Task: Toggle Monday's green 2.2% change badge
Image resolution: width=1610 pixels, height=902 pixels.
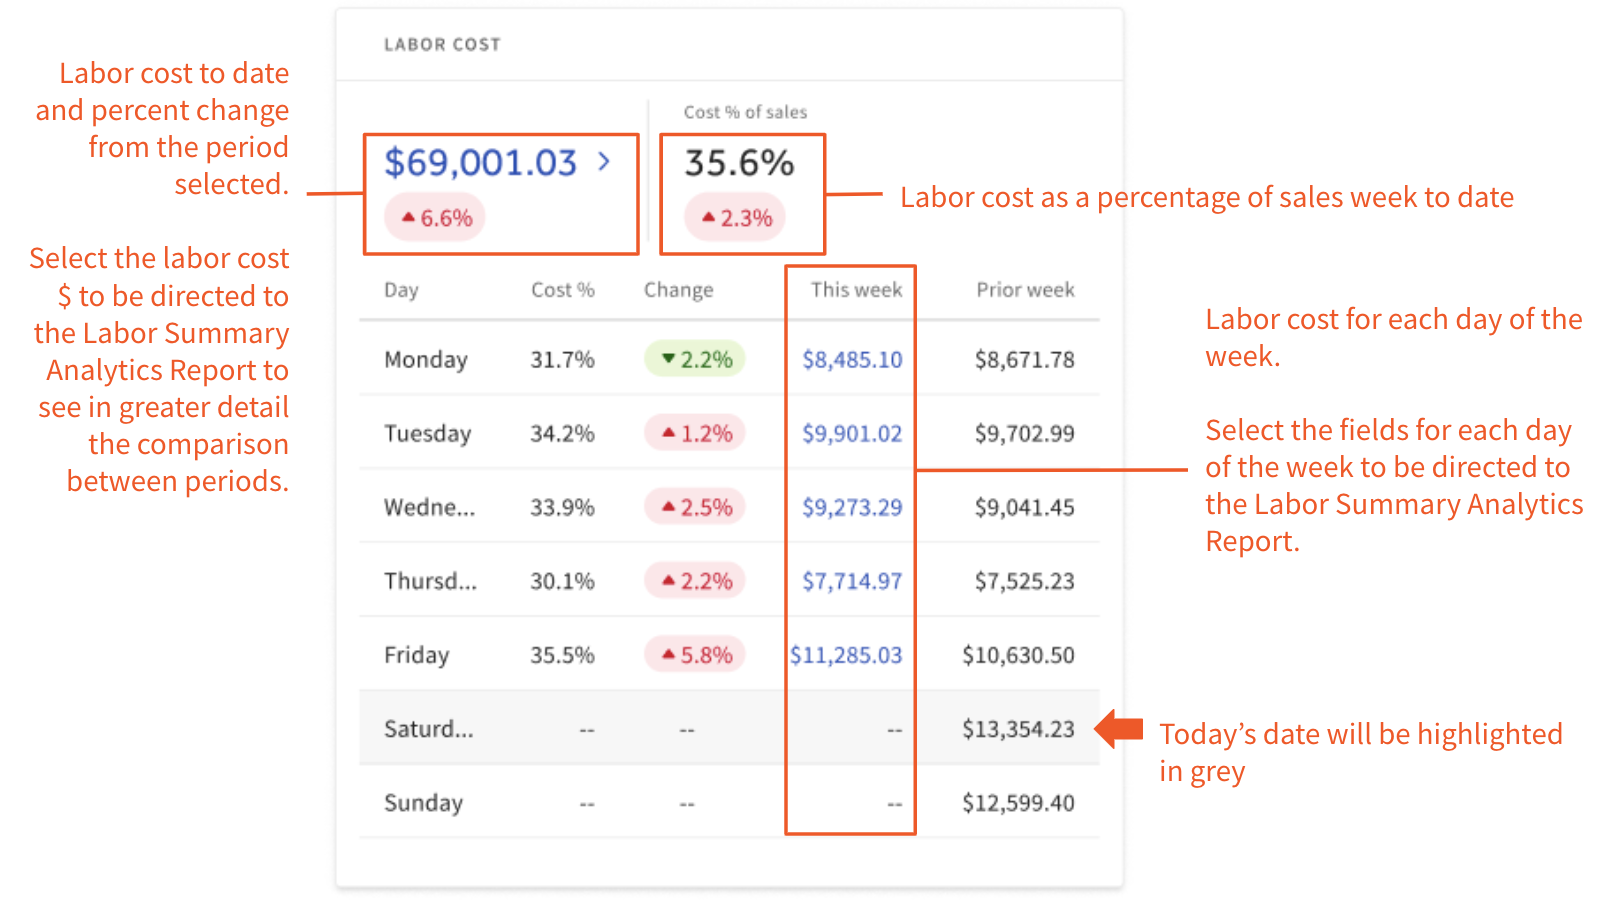Action: click(695, 358)
